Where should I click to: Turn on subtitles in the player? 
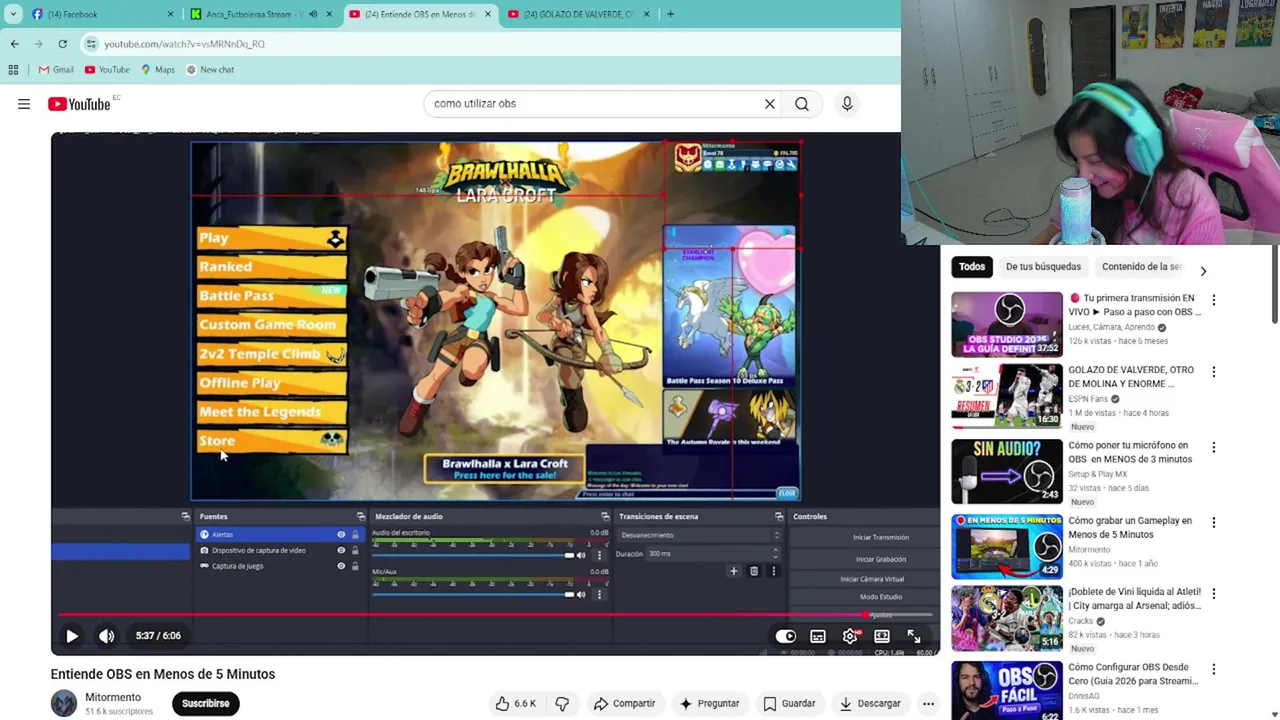click(x=818, y=636)
